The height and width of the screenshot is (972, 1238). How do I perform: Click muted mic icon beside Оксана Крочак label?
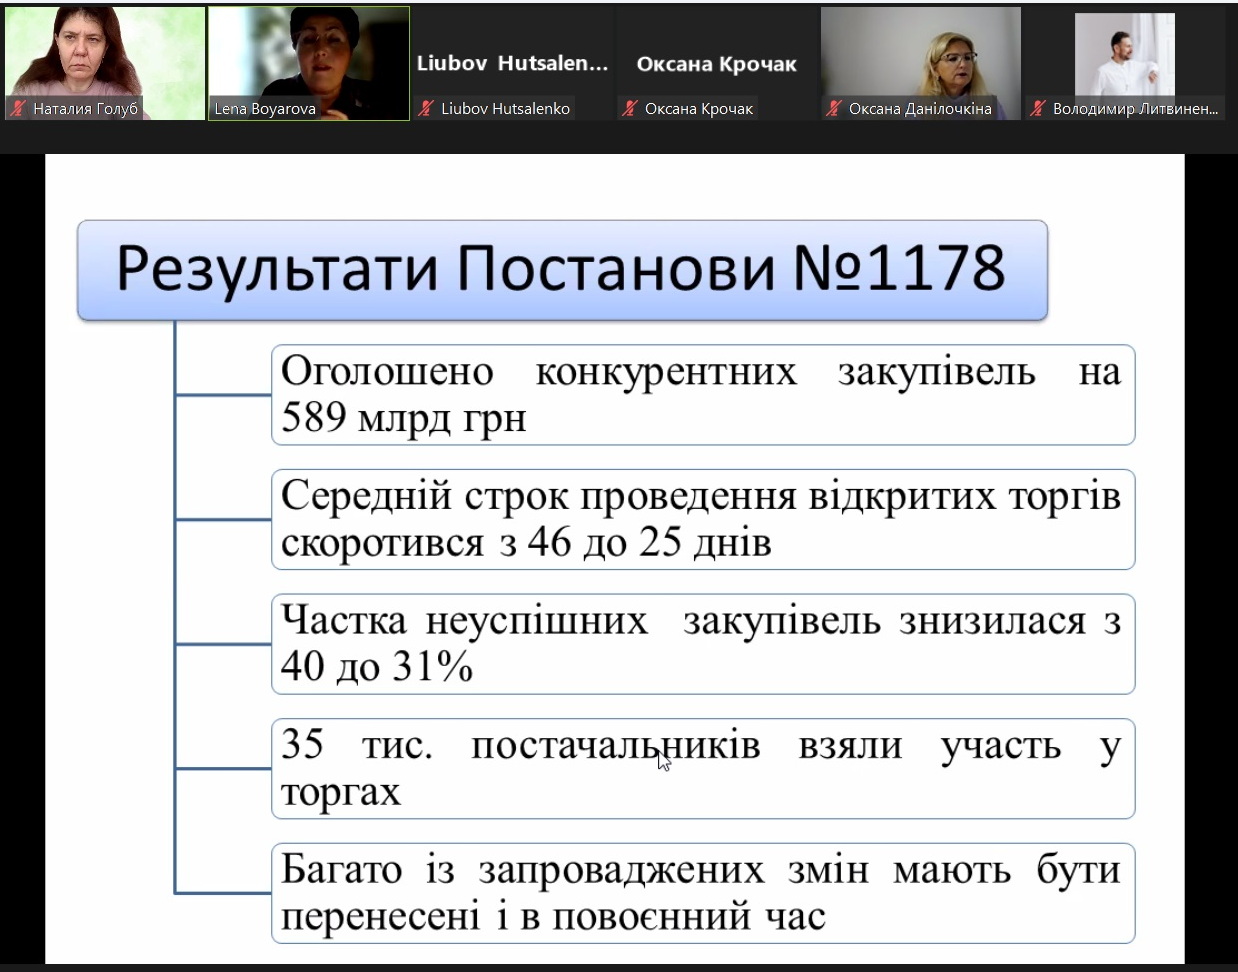630,109
